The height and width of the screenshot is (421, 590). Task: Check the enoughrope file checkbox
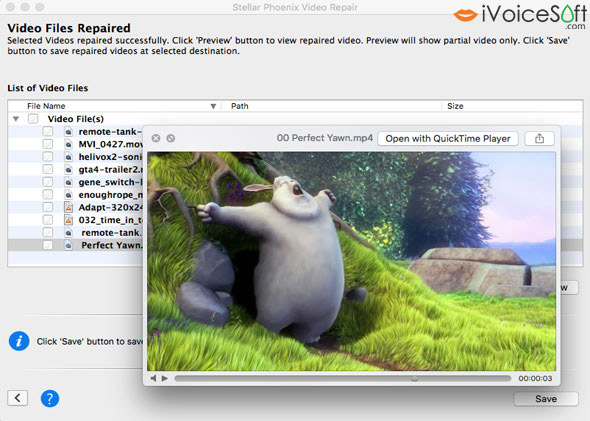48,195
